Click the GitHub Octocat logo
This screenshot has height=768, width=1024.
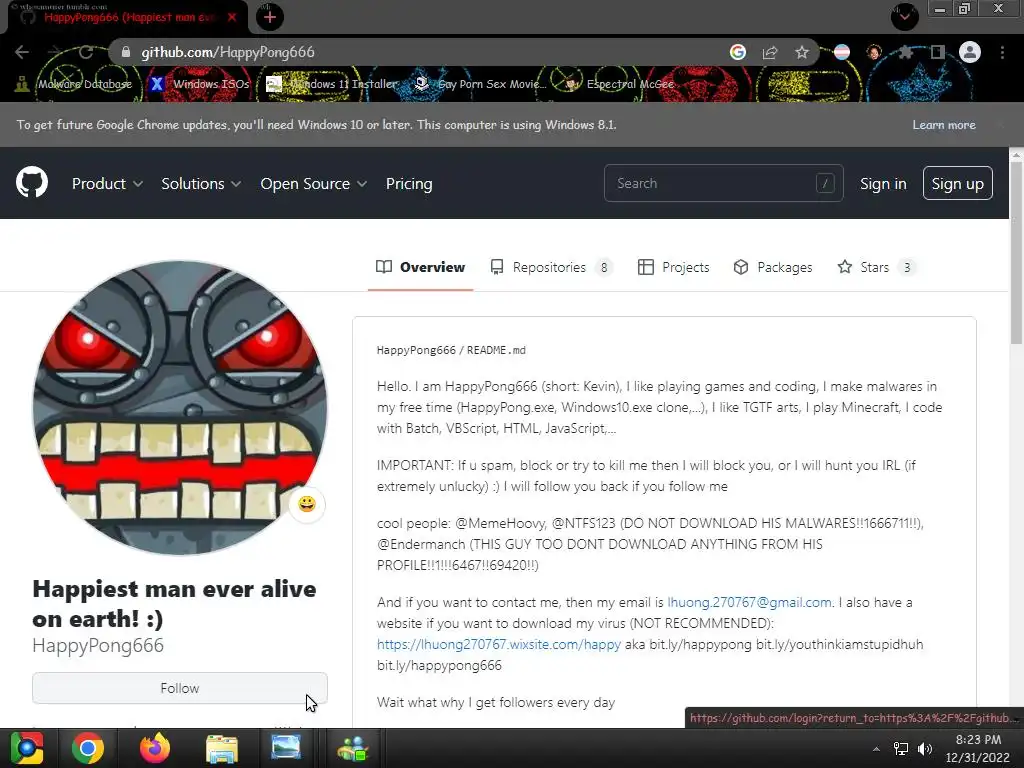32,182
